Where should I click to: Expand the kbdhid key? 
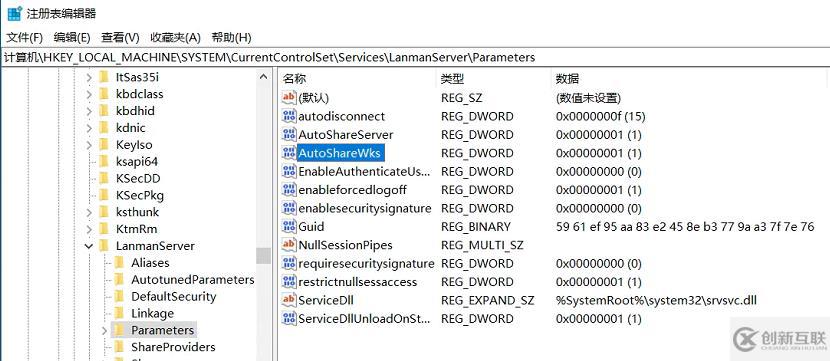(x=88, y=111)
